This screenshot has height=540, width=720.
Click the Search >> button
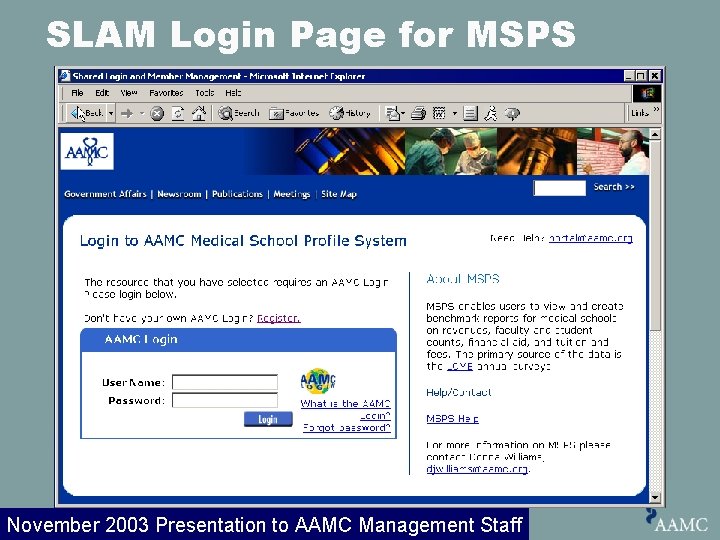tap(614, 187)
